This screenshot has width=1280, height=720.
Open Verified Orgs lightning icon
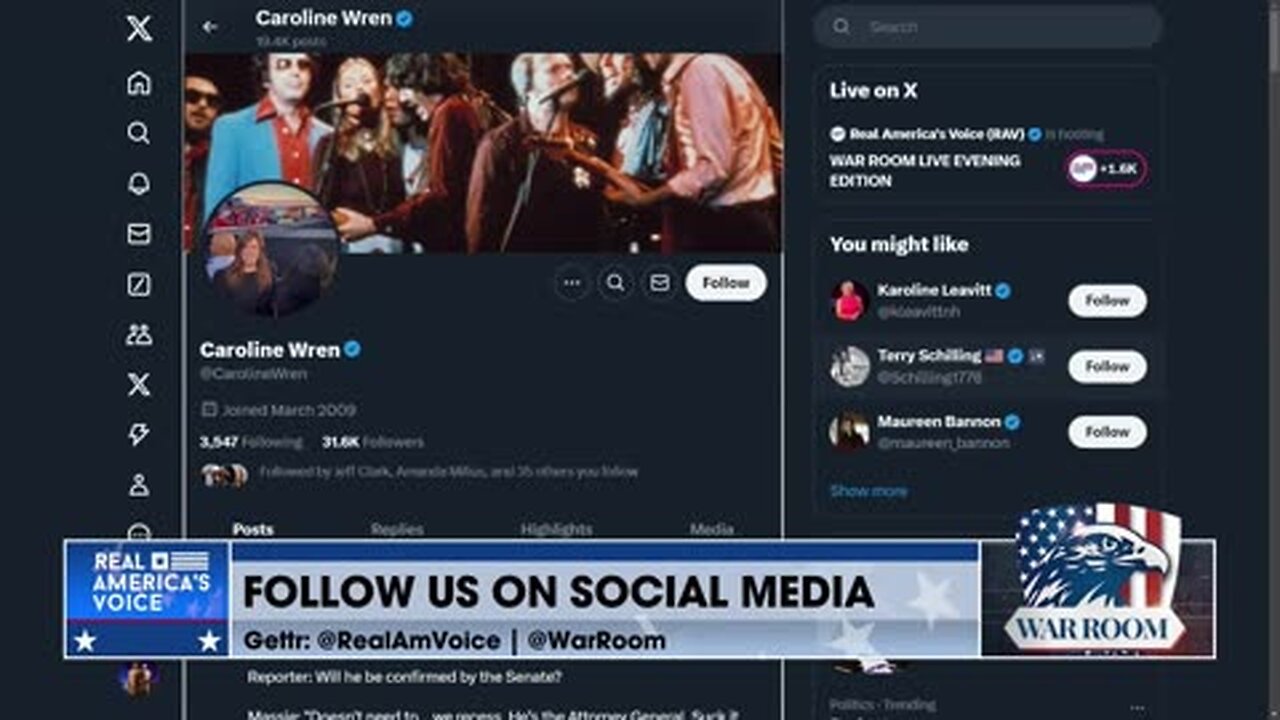(139, 435)
